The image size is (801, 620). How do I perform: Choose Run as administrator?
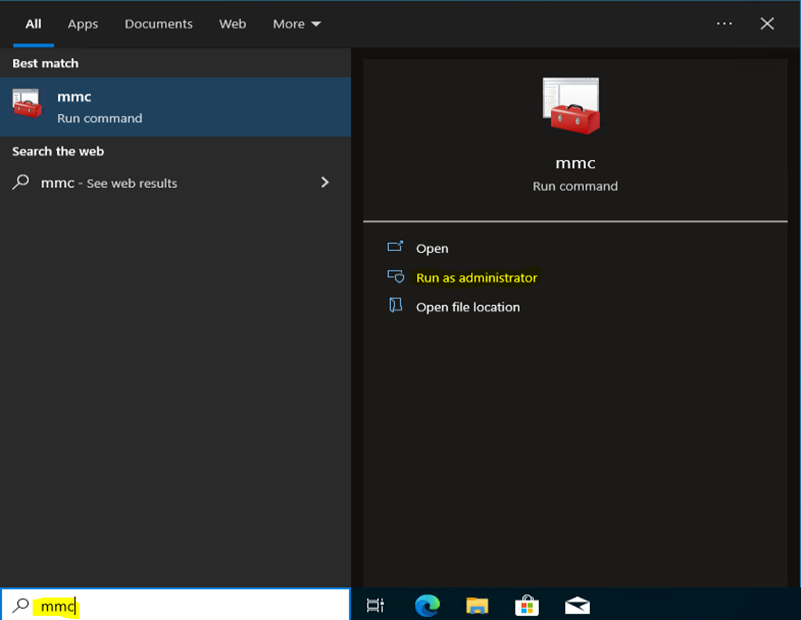tap(476, 278)
